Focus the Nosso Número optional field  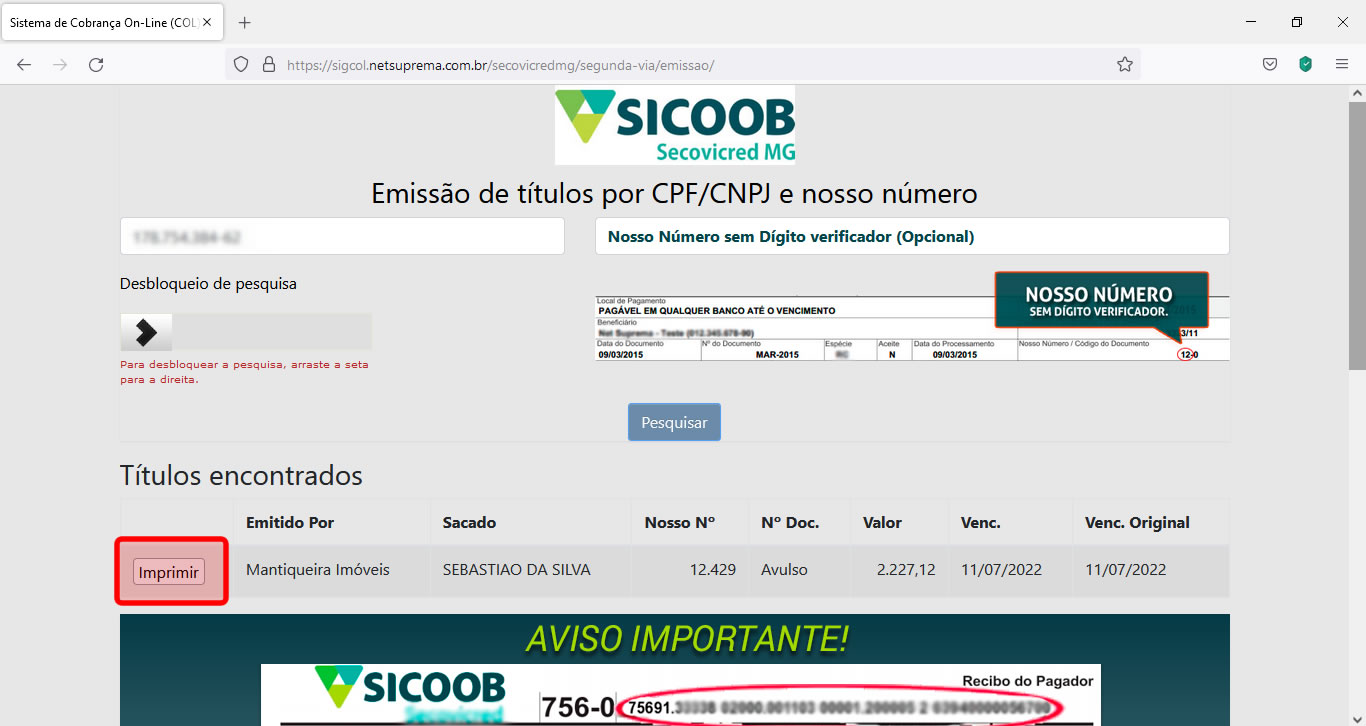[x=912, y=236]
